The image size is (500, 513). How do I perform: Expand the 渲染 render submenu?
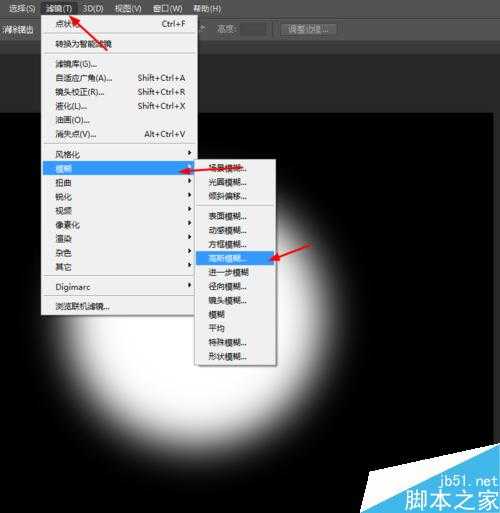(x=119, y=238)
